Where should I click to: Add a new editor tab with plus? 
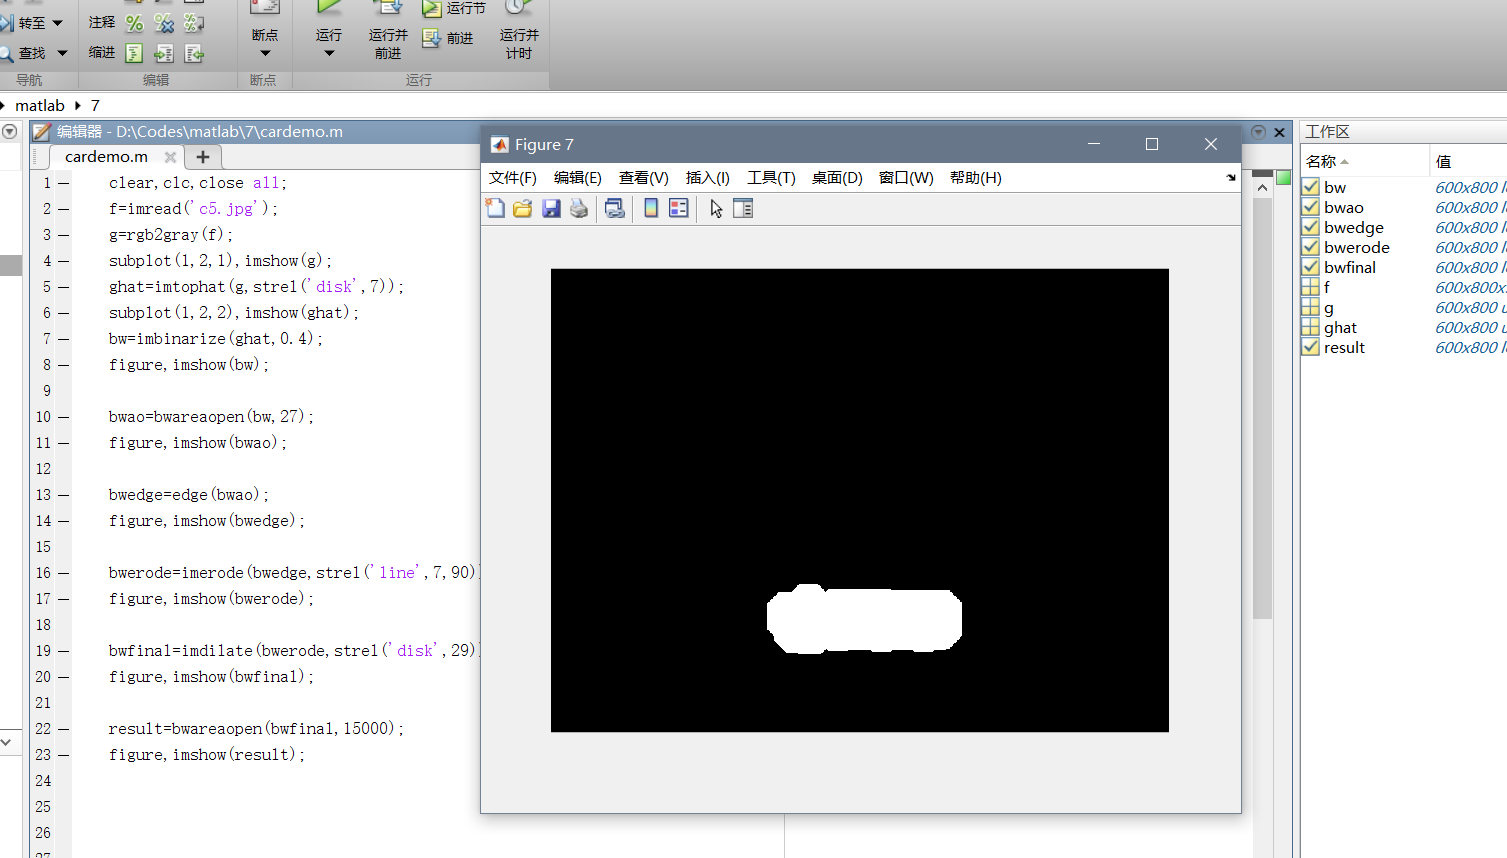pyautogui.click(x=203, y=157)
